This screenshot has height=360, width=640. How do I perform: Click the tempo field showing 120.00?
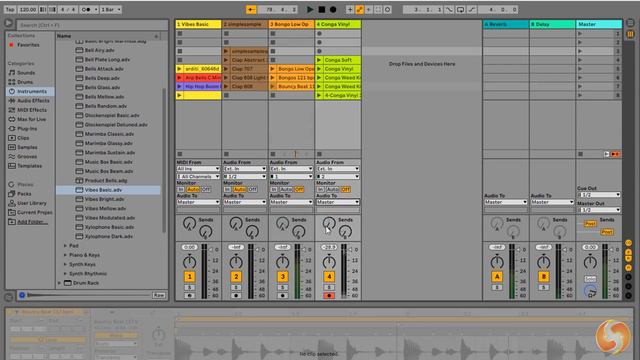[28, 9]
